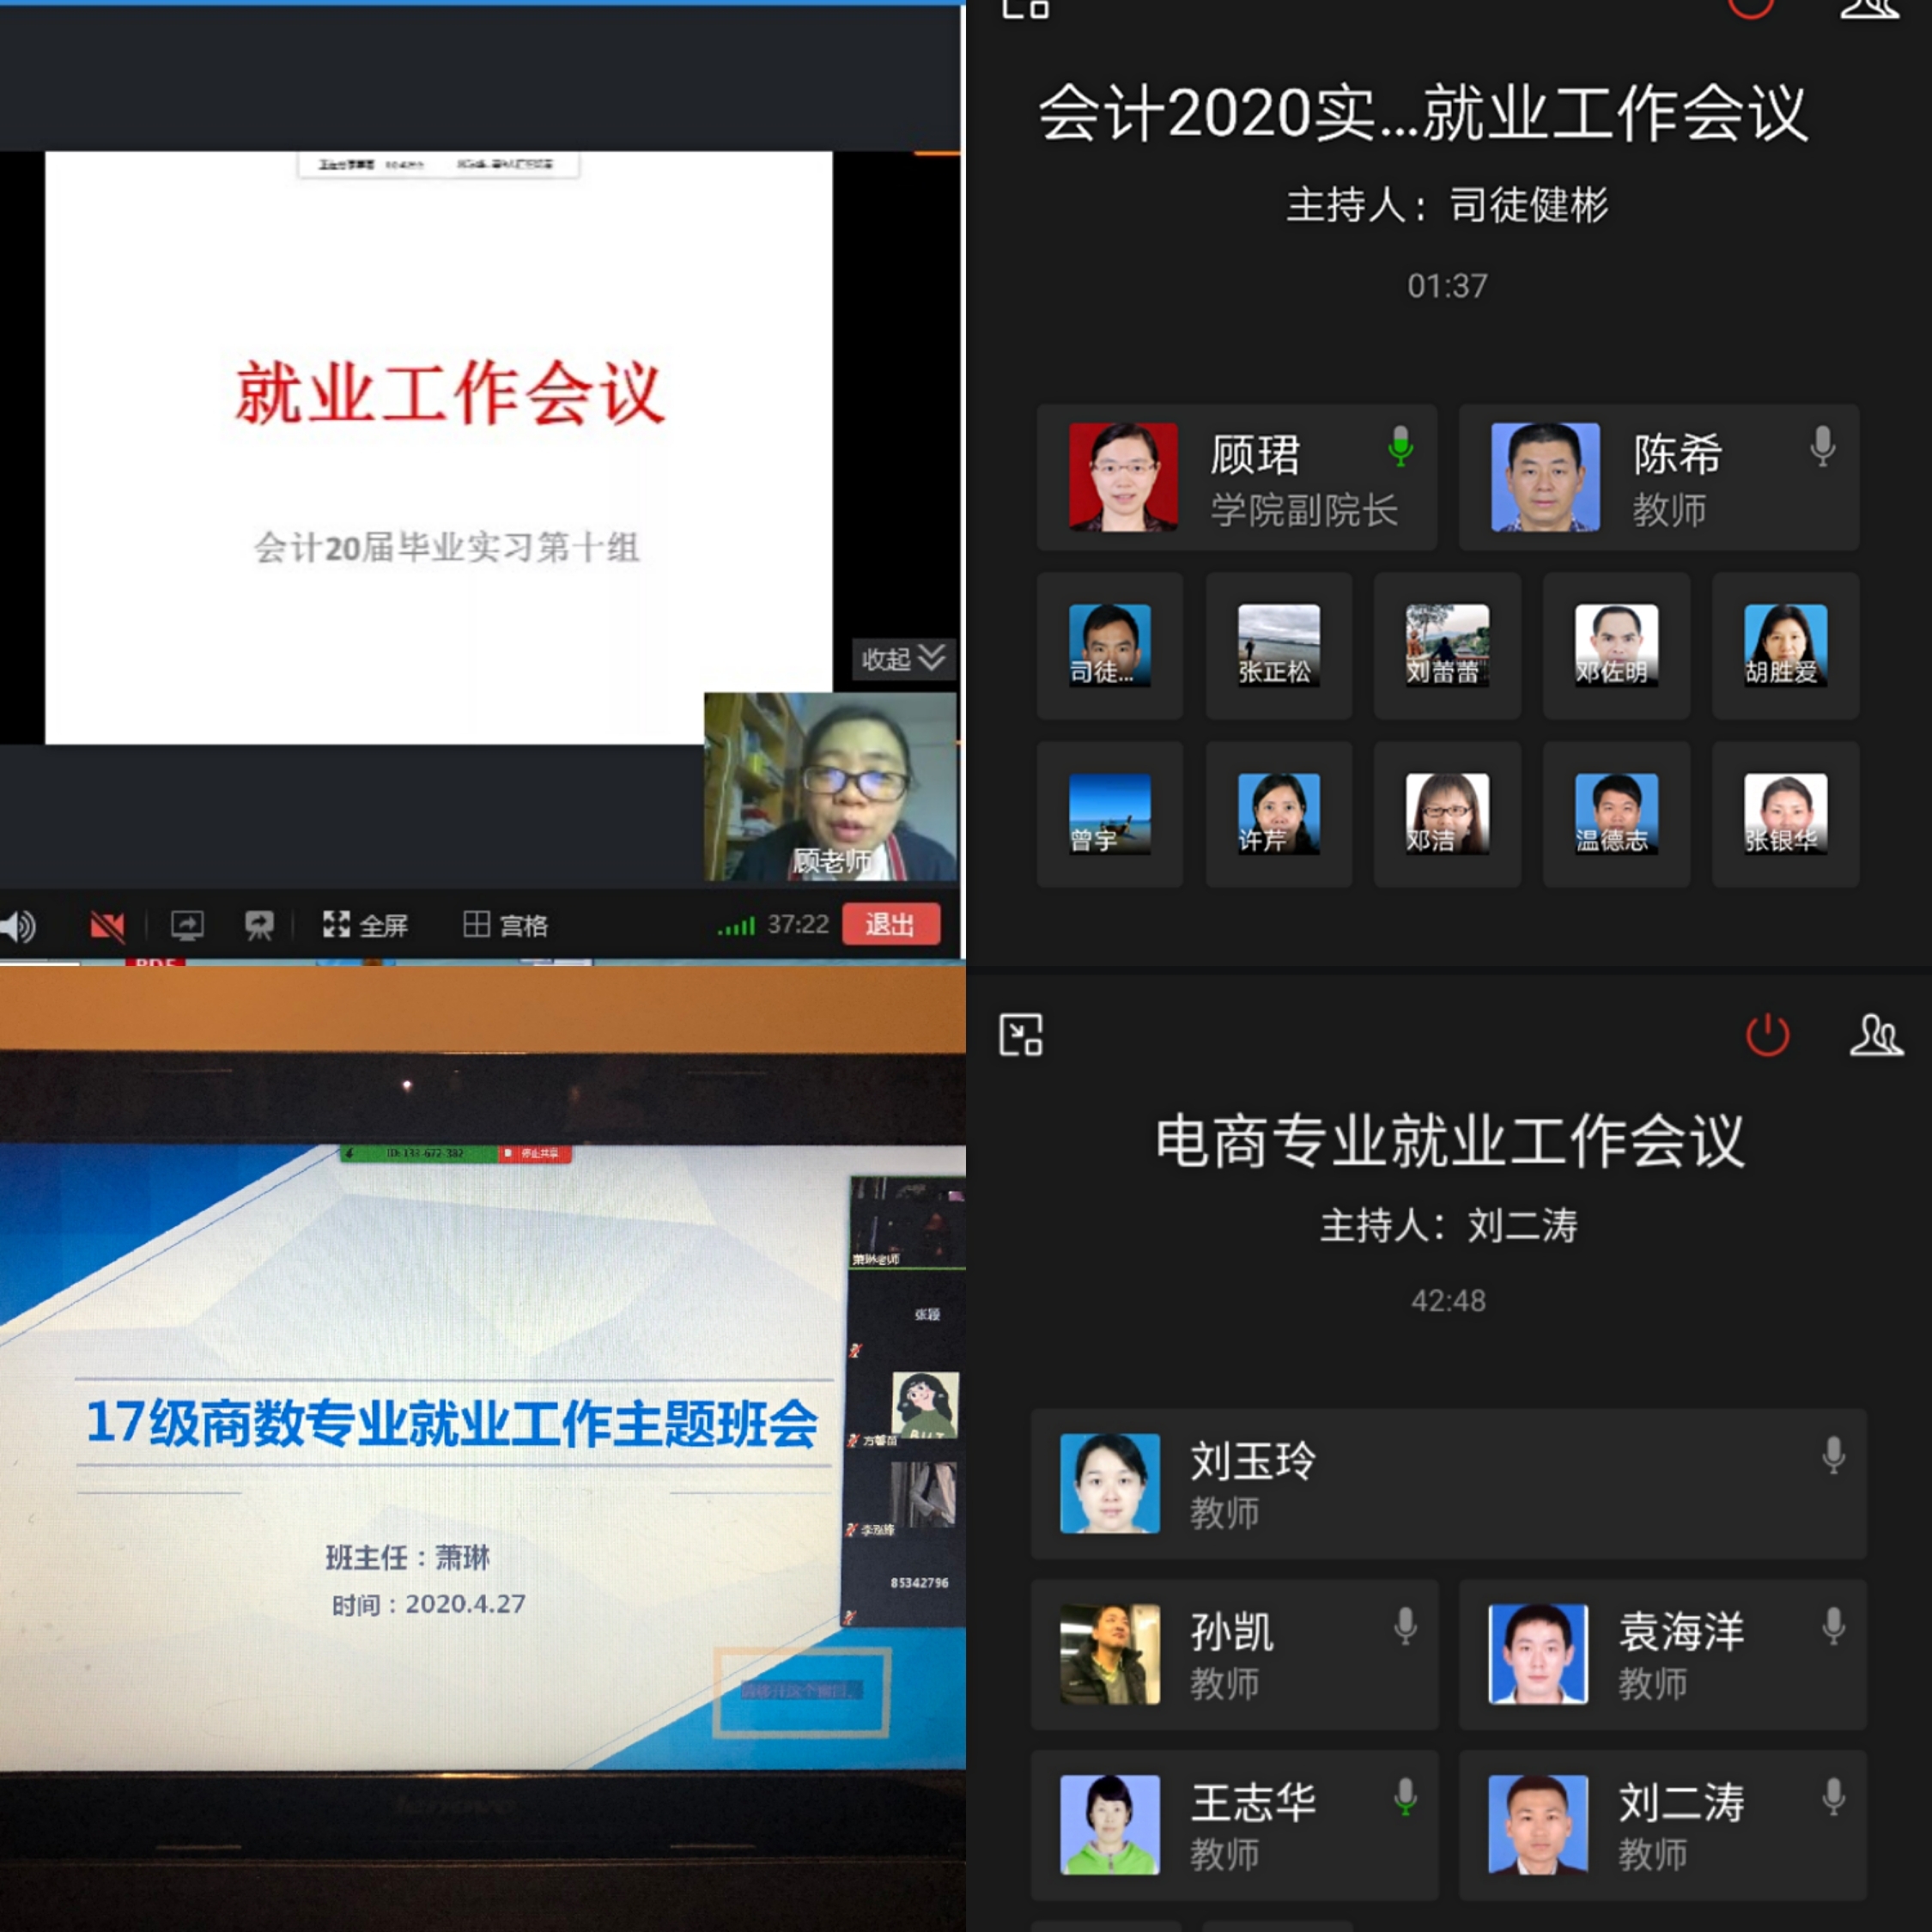Viewport: 1932px width, 1932px height.
Task: Toggle 刘二涛's microphone icon in participant card
Action: coord(1833,1797)
